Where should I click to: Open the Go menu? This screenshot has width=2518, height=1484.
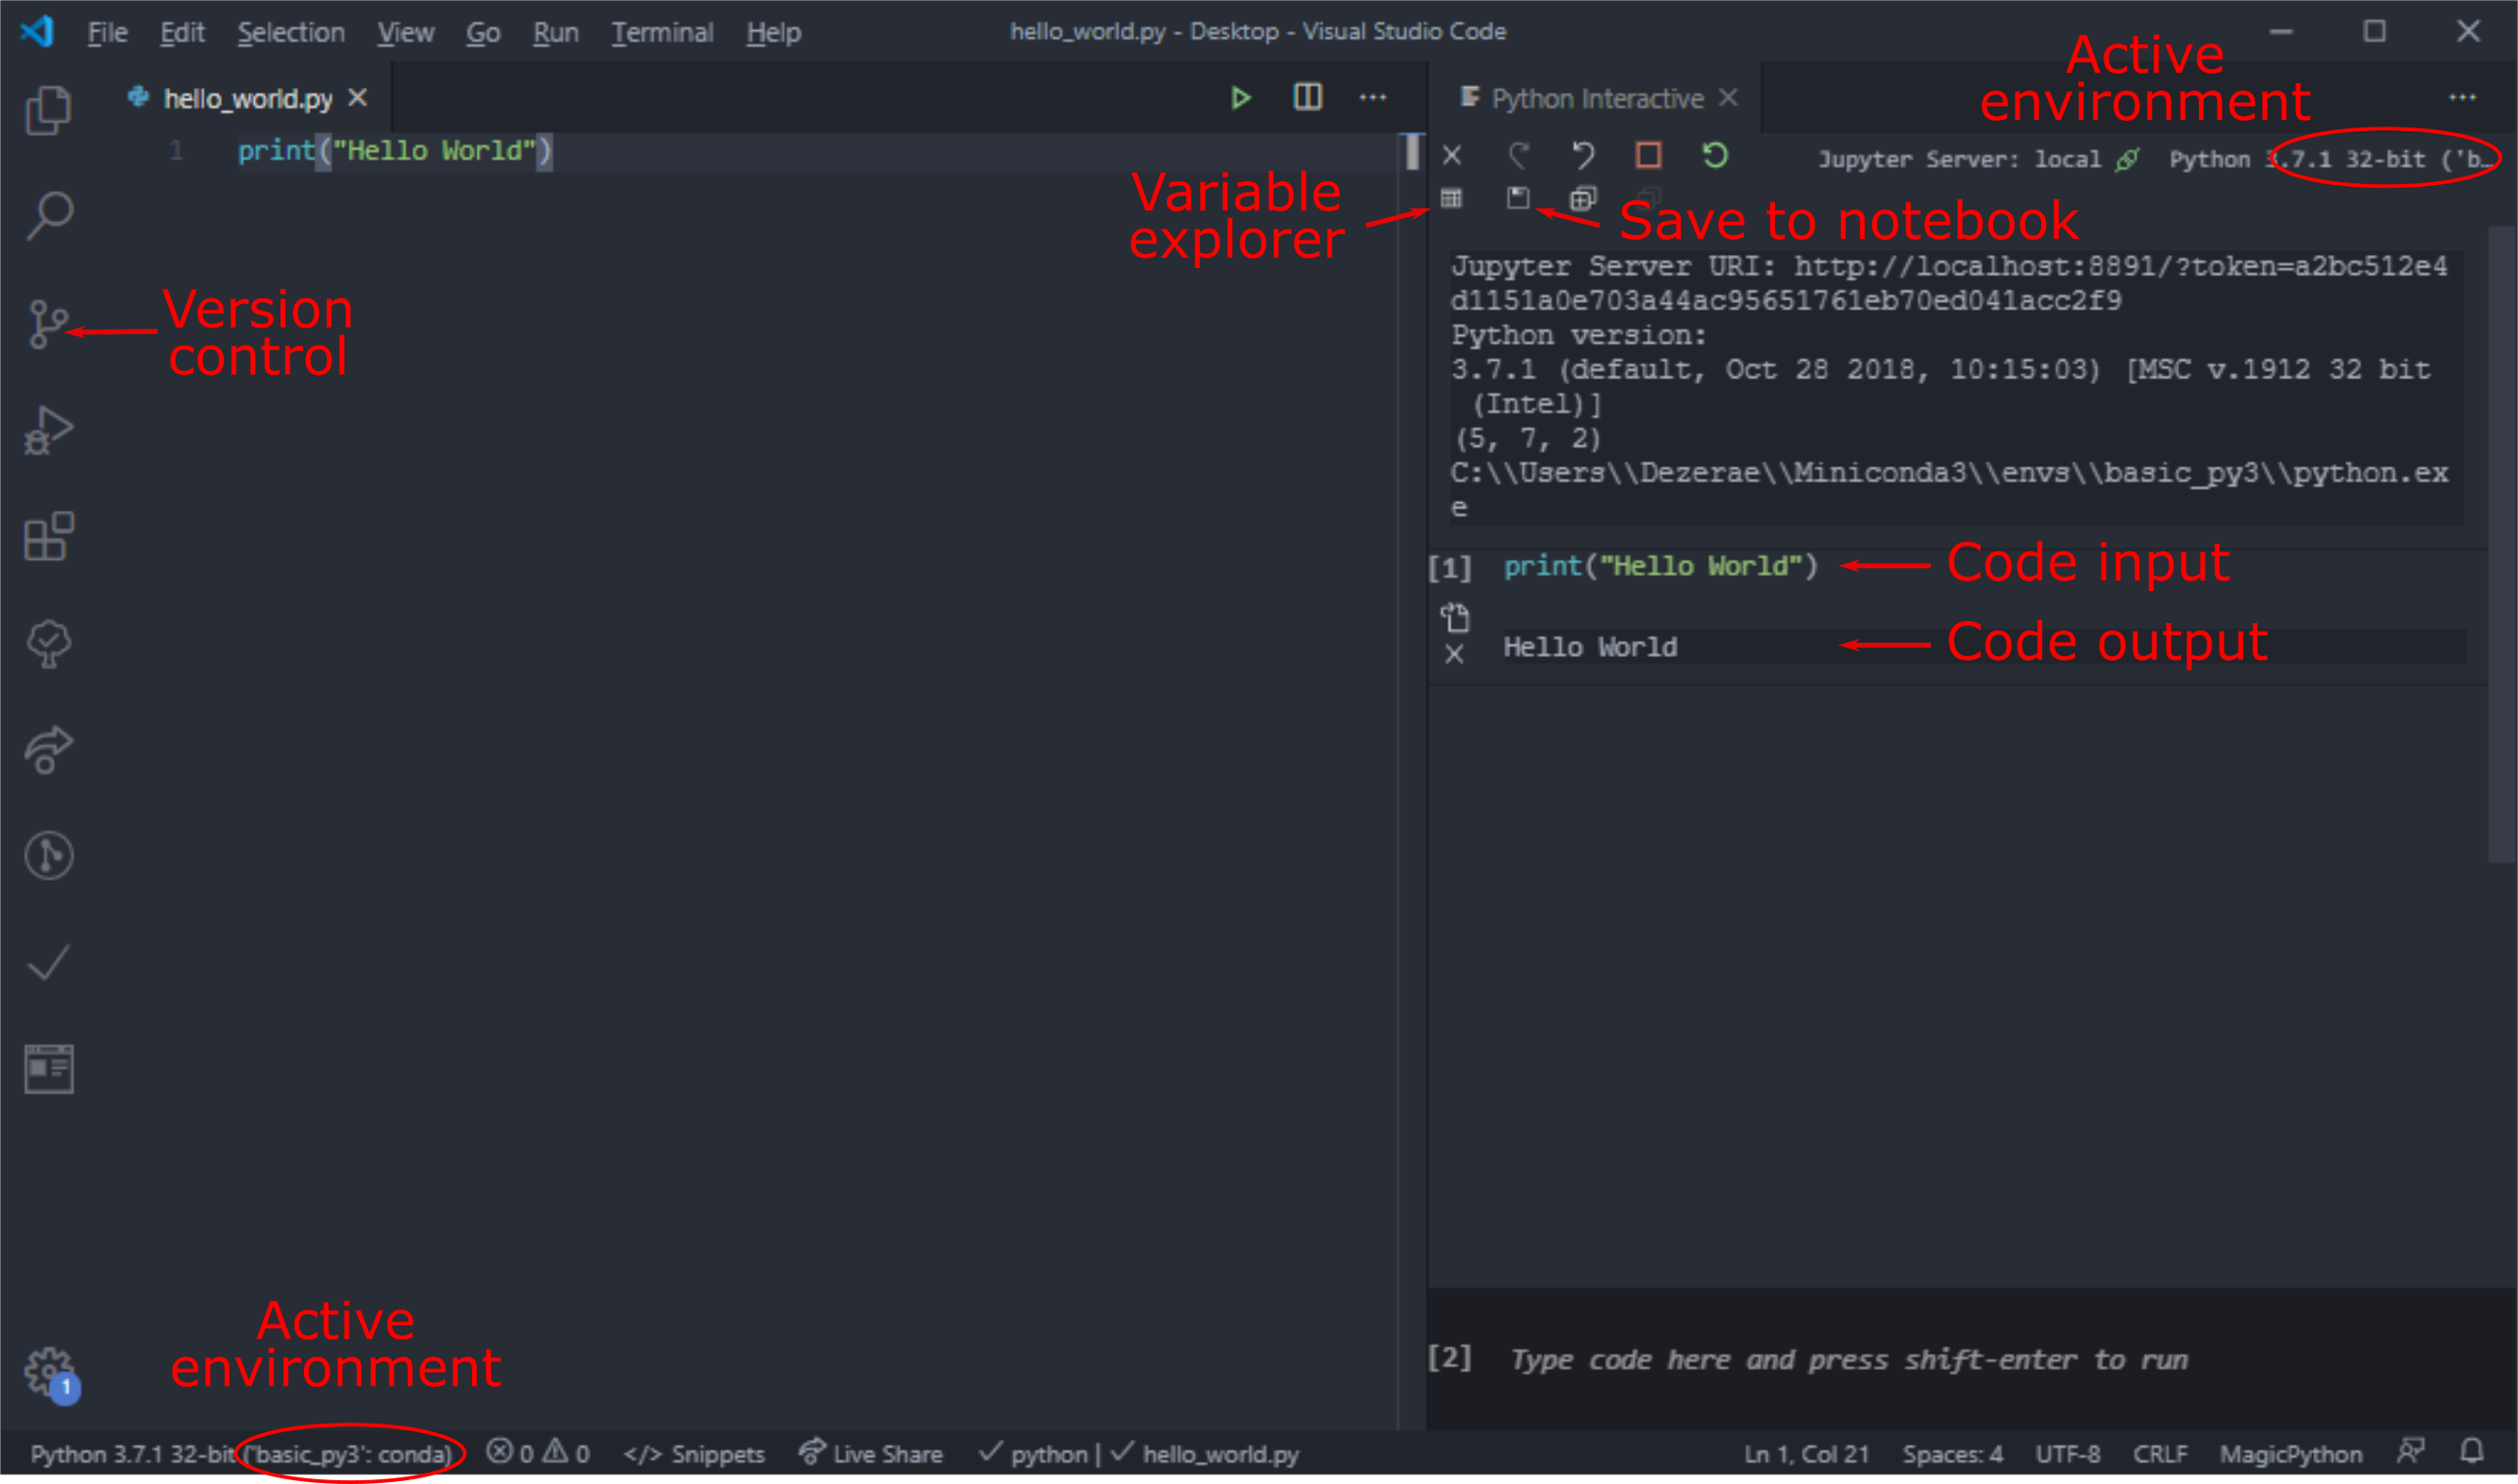[x=483, y=32]
